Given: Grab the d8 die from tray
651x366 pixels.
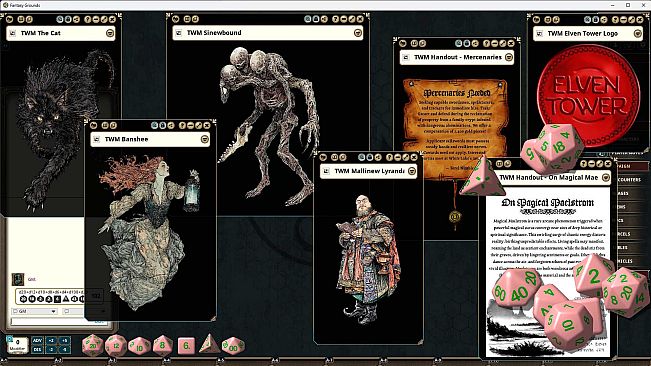Looking at the screenshot, I should tap(163, 345).
